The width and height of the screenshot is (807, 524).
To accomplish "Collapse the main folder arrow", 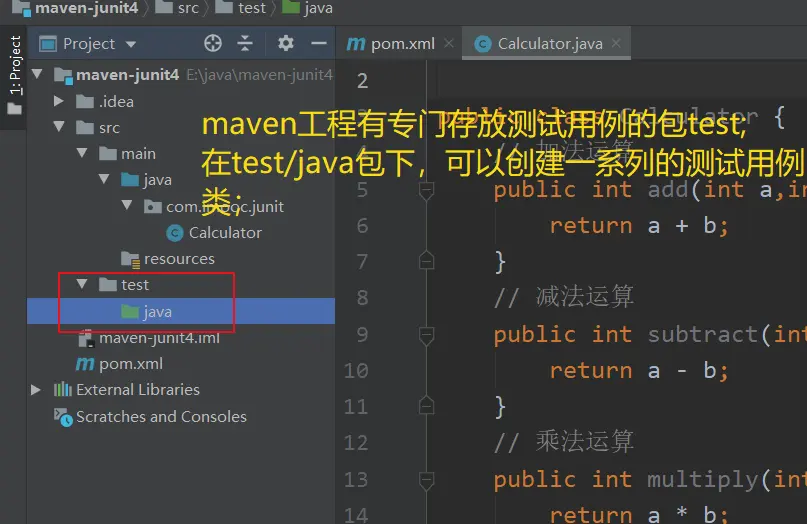I will coord(83,153).
